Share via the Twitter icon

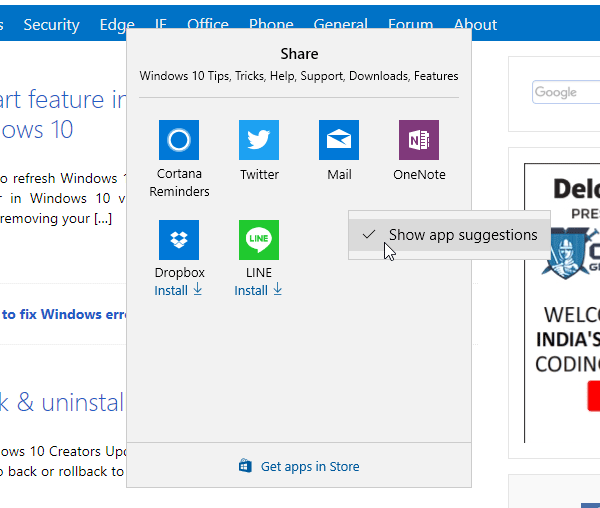point(259,140)
